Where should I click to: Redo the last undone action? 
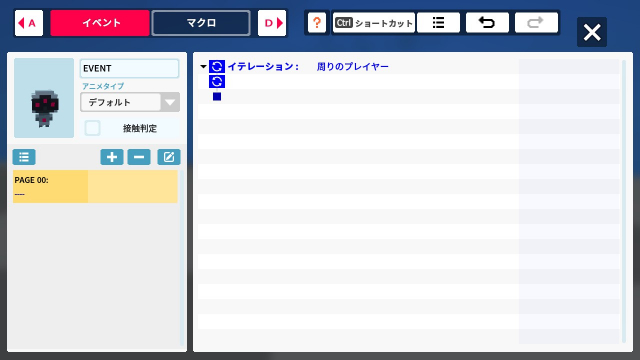(536, 22)
